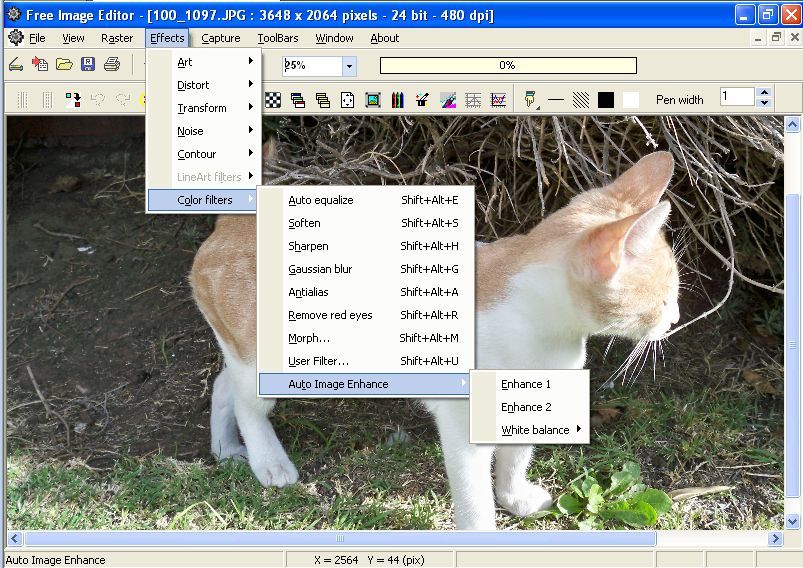Viewport: 803px width, 568px height.
Task: Click the scanner acquire icon
Action: [x=16, y=65]
